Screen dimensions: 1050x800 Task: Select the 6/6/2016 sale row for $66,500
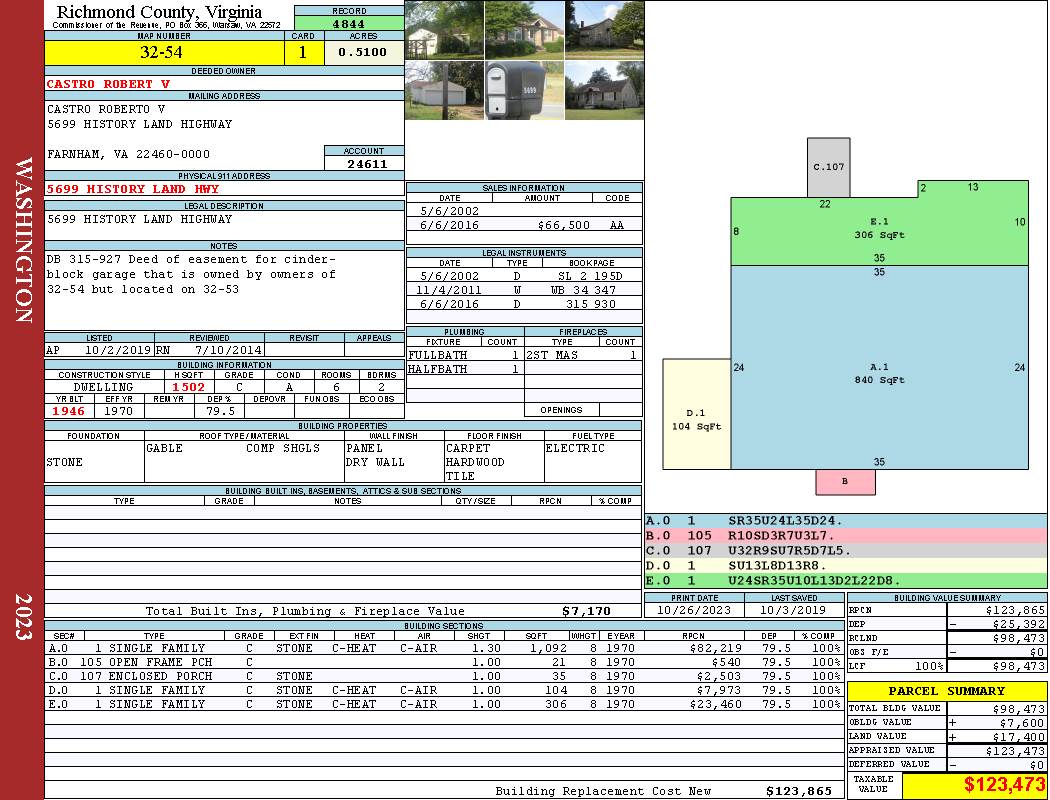pyautogui.click(x=524, y=226)
